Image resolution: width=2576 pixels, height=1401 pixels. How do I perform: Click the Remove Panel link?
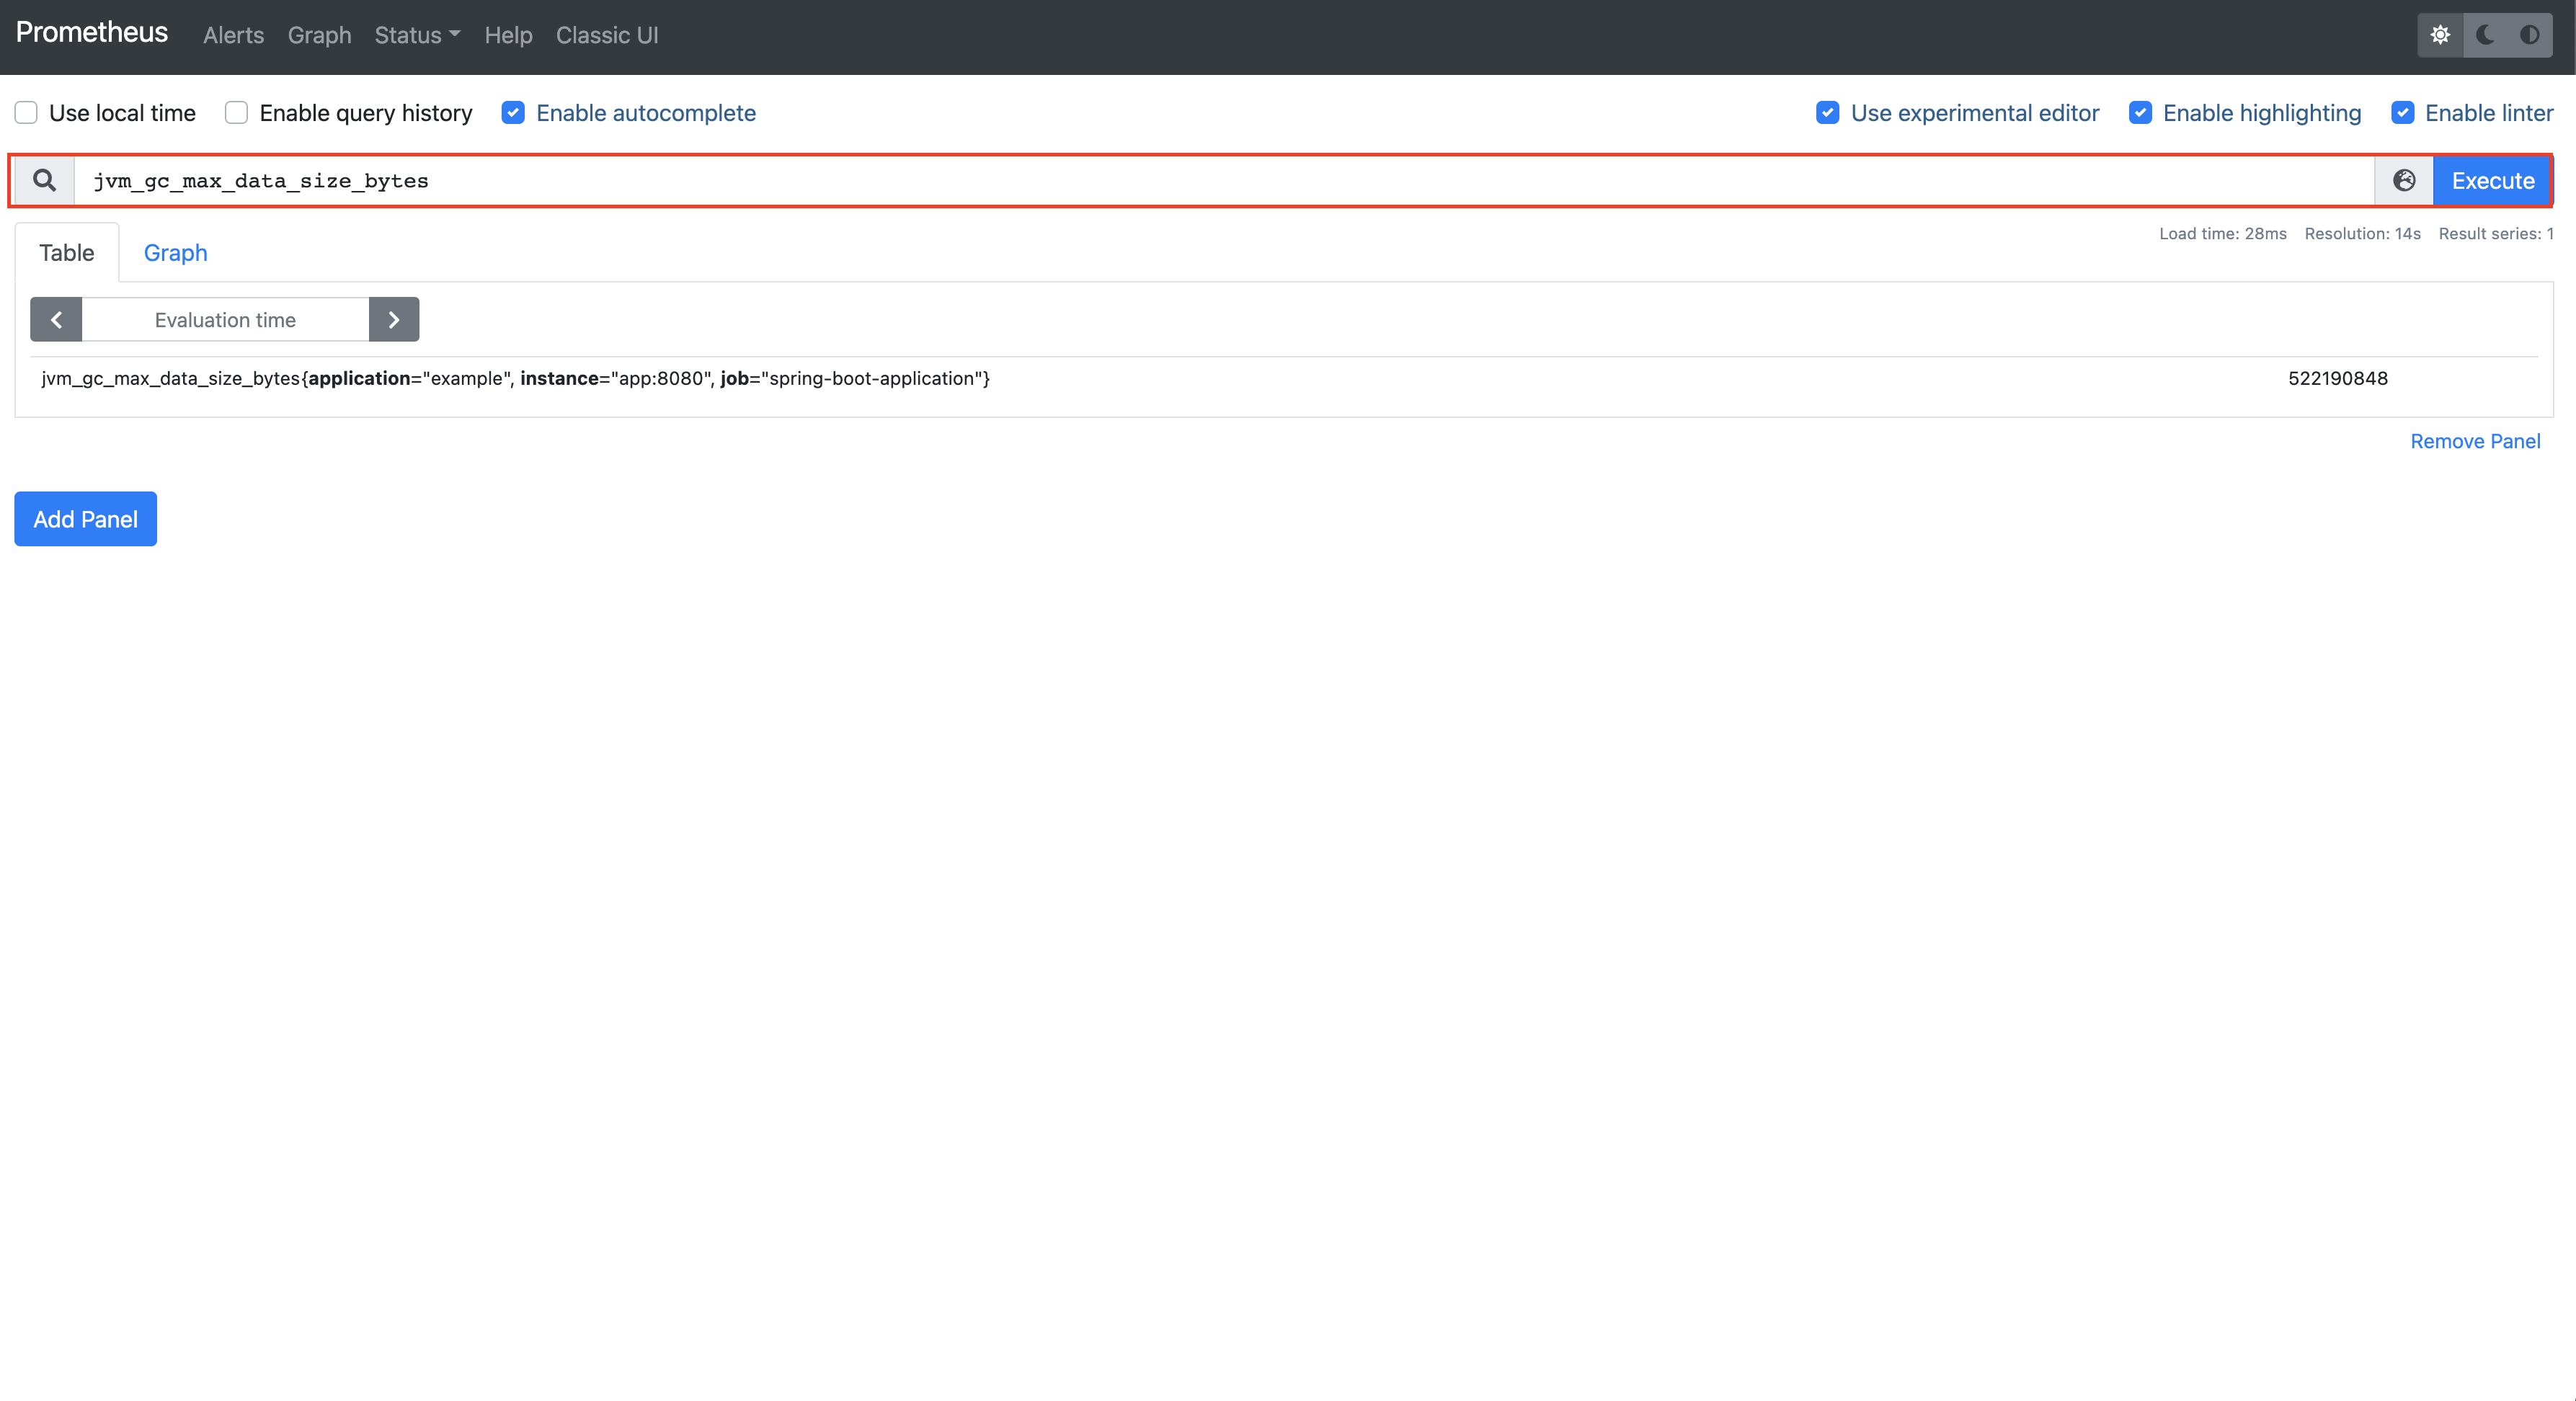[x=2474, y=441]
